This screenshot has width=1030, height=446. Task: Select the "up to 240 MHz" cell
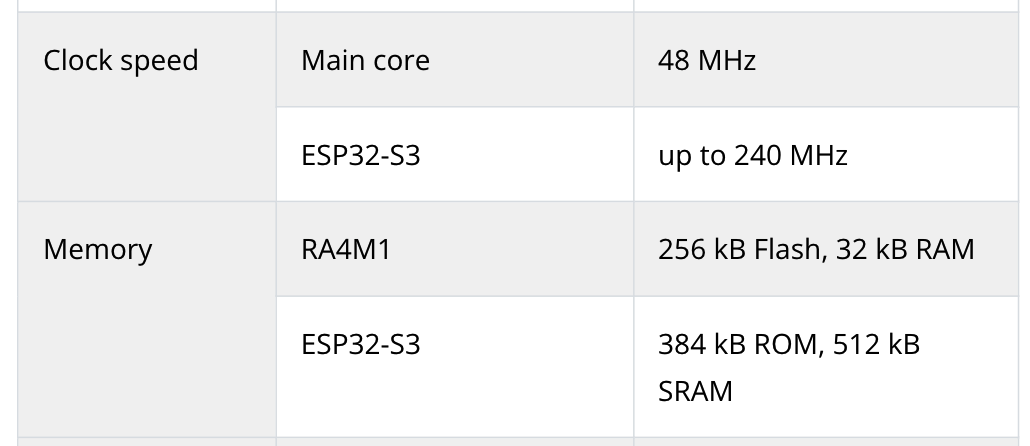pyautogui.click(x=752, y=156)
